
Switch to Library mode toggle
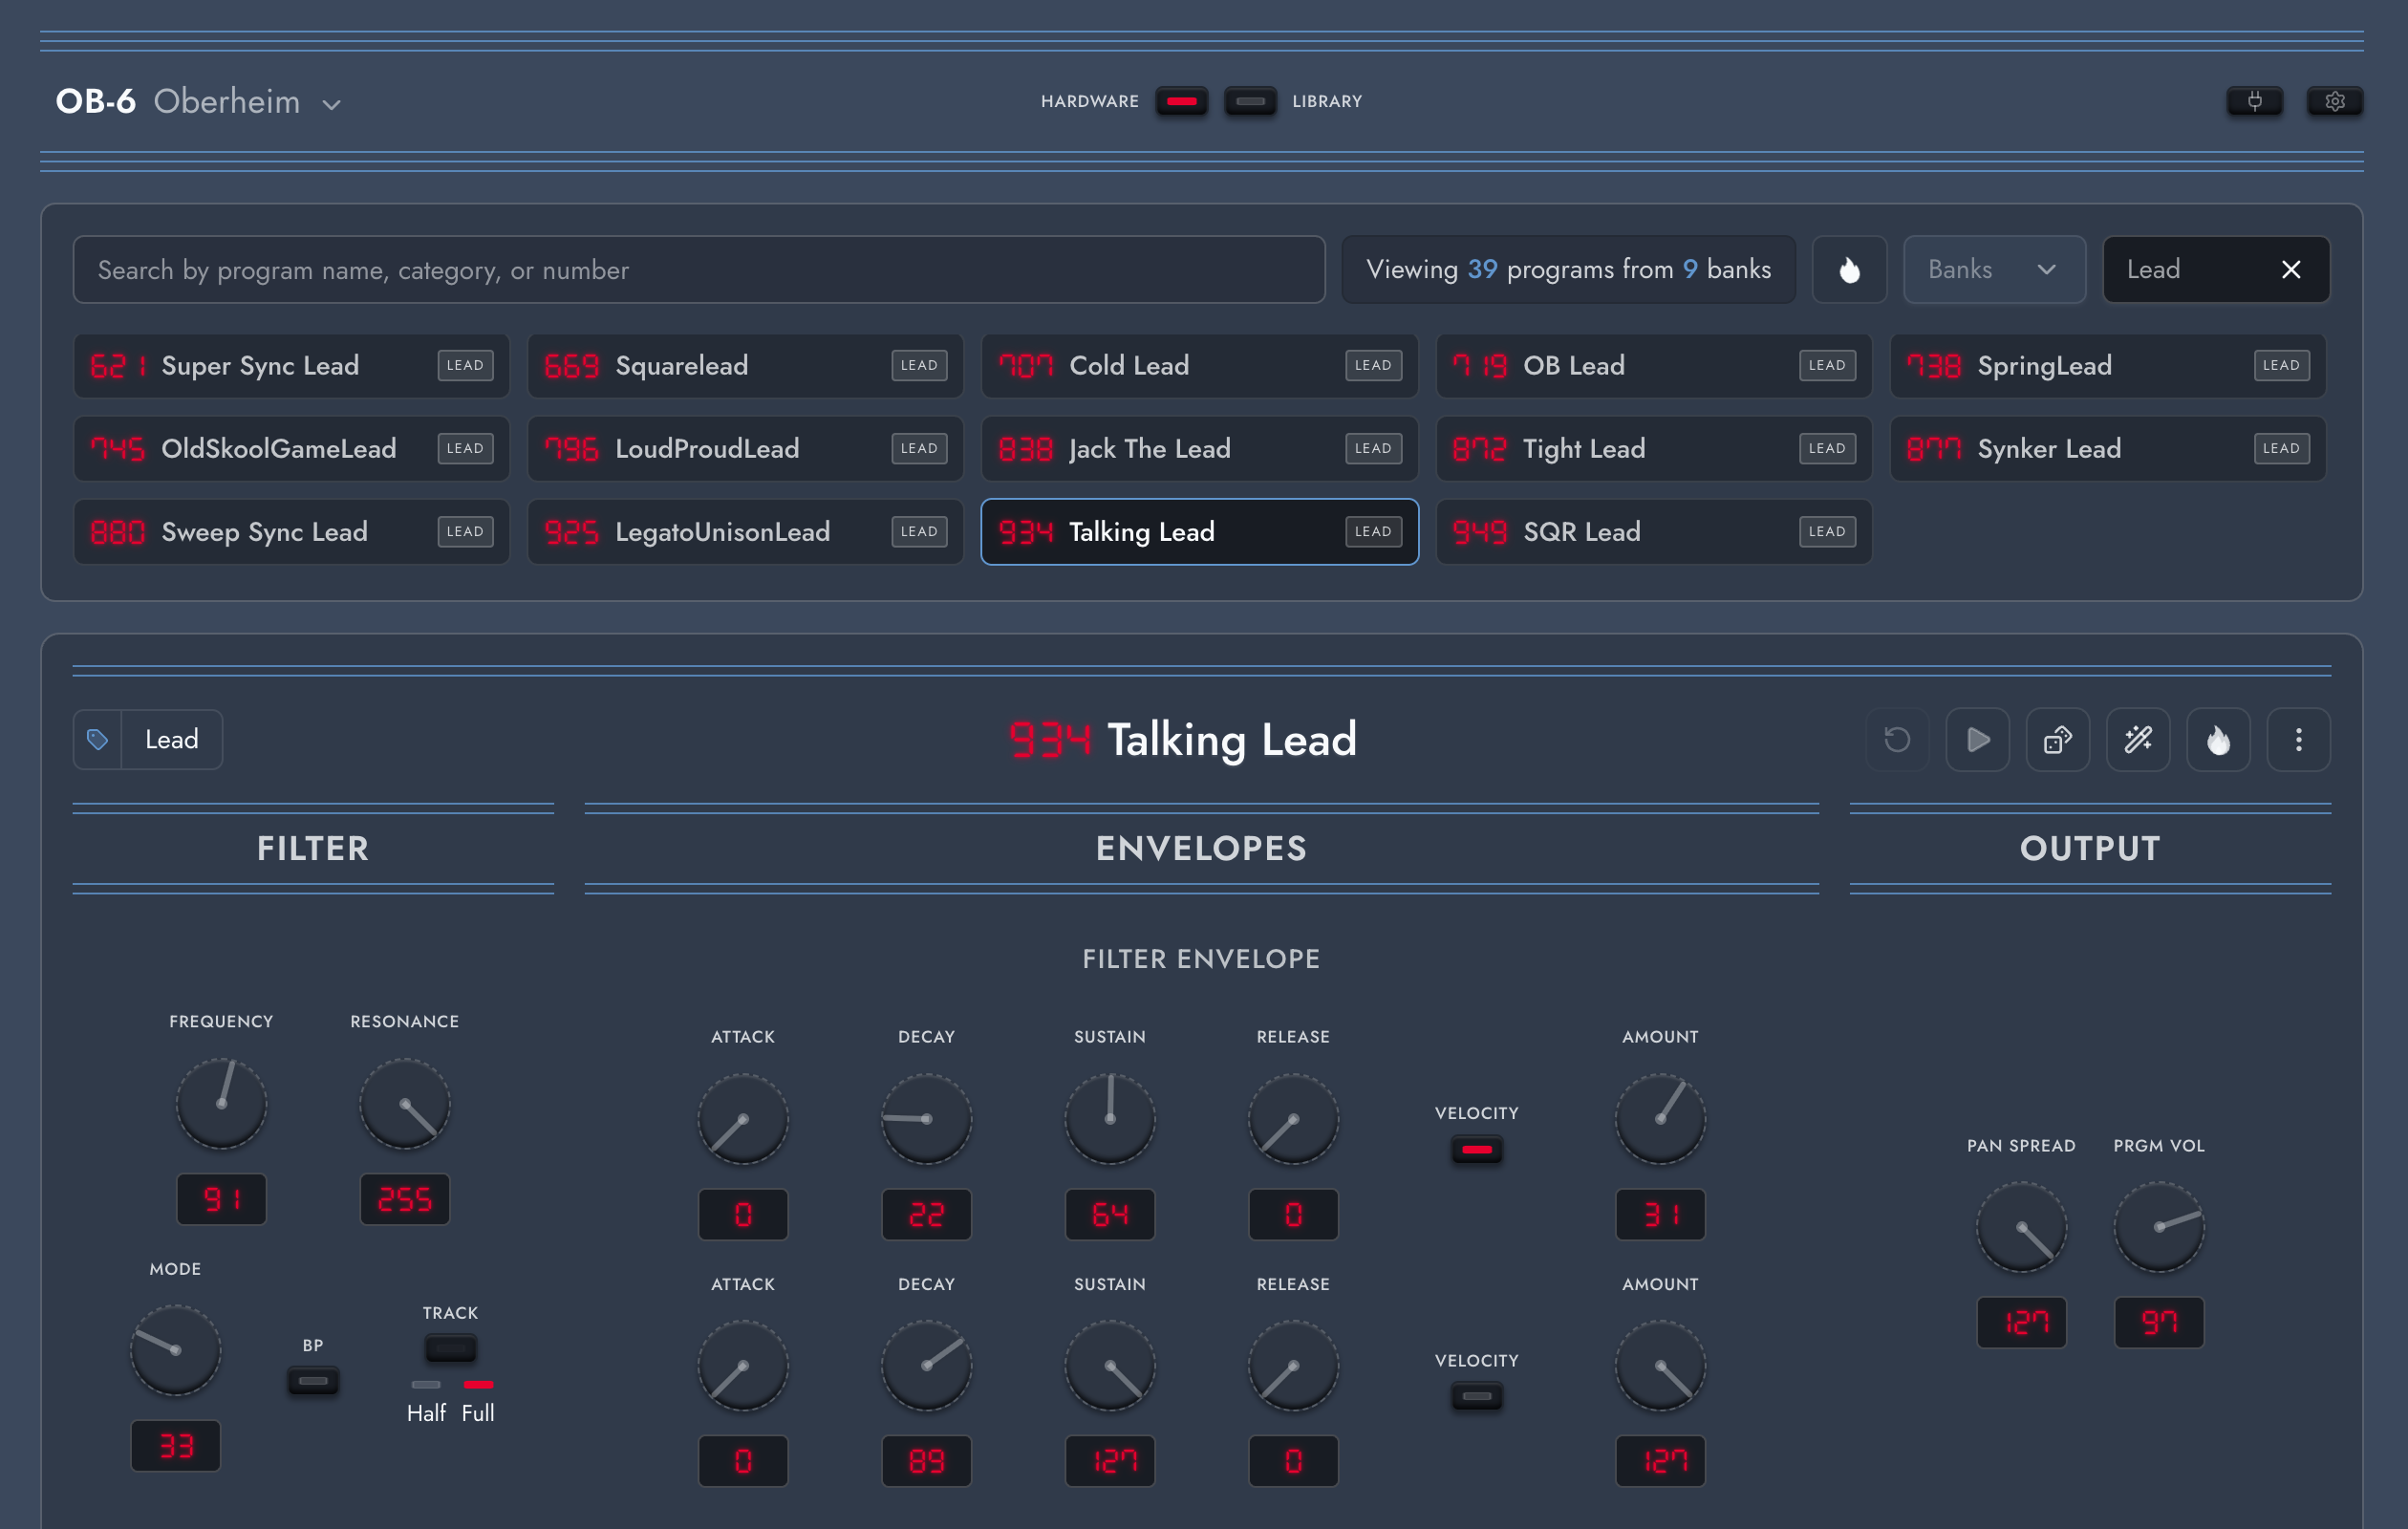(1250, 101)
